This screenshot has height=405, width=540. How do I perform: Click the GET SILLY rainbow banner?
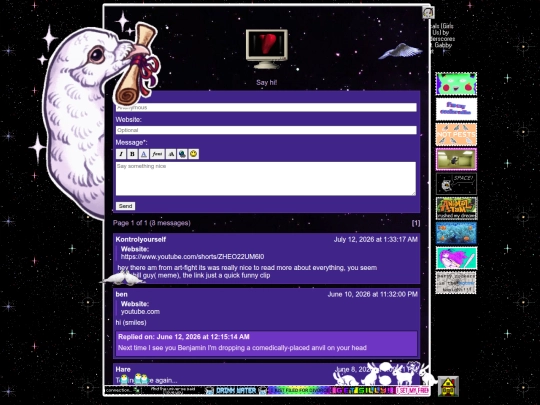362,391
